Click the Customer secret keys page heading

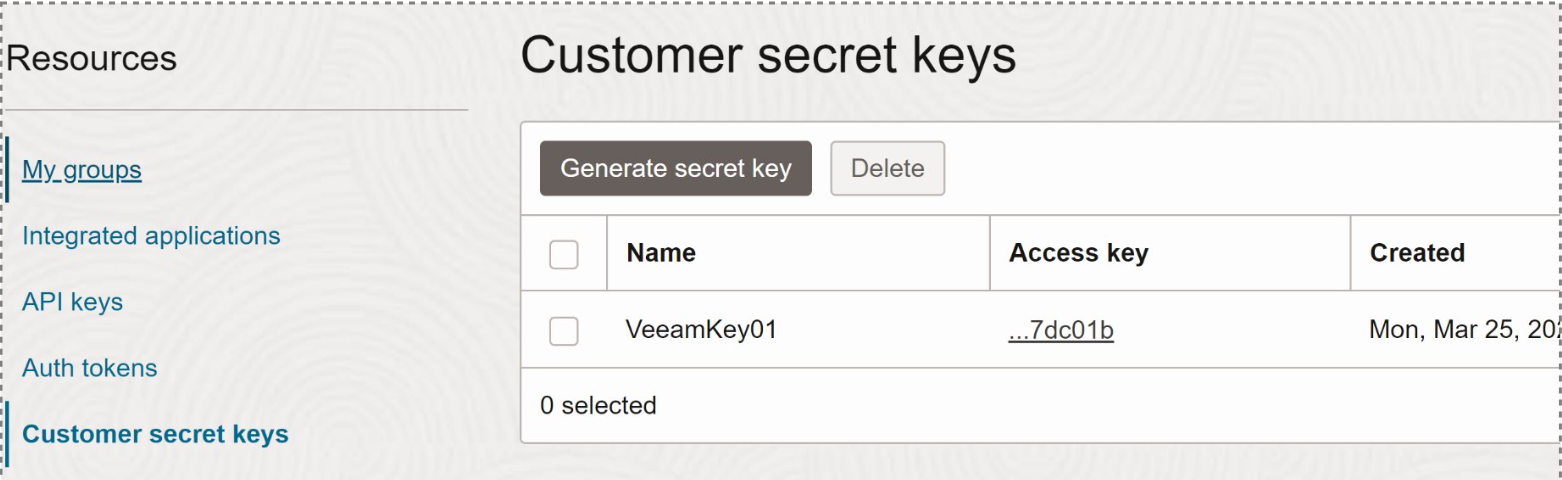coord(768,56)
